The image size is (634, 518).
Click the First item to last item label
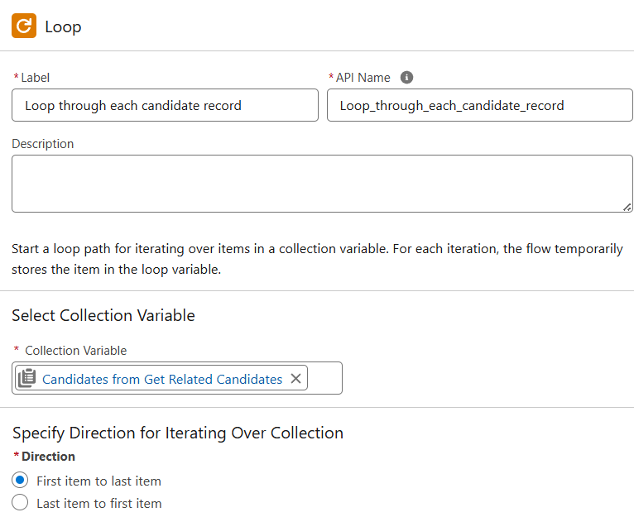pos(99,481)
